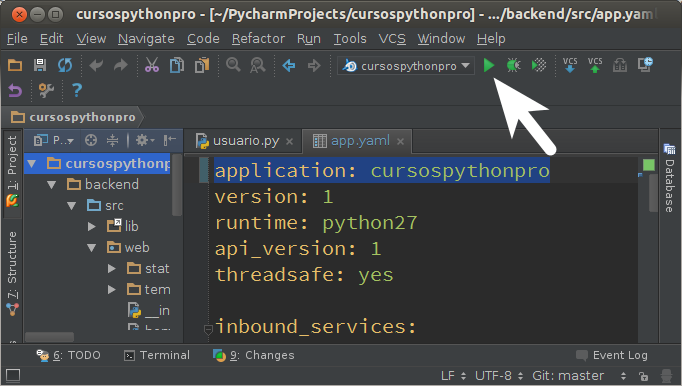Expand the tem folder
Screen dimensions: 682x386
112,289
